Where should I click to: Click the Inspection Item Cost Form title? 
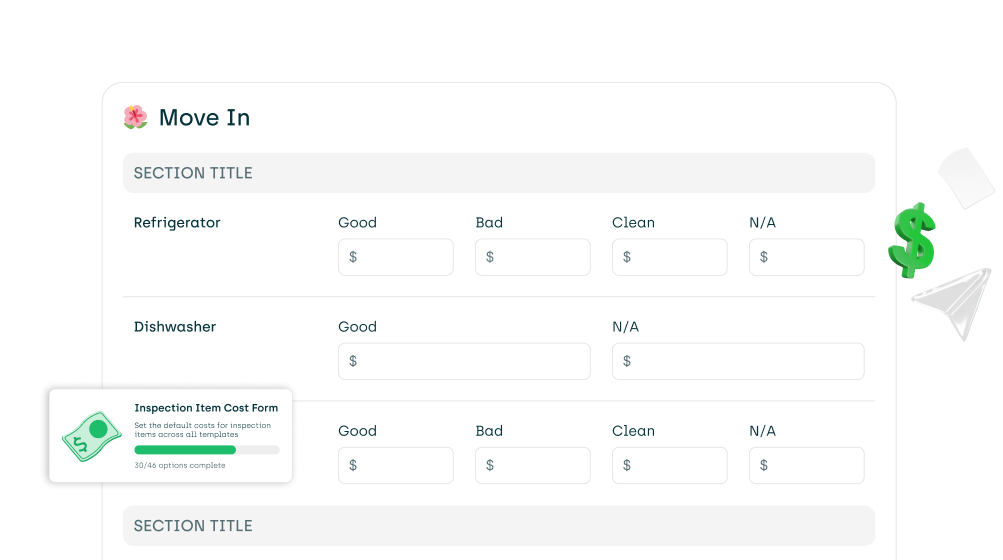click(x=206, y=408)
